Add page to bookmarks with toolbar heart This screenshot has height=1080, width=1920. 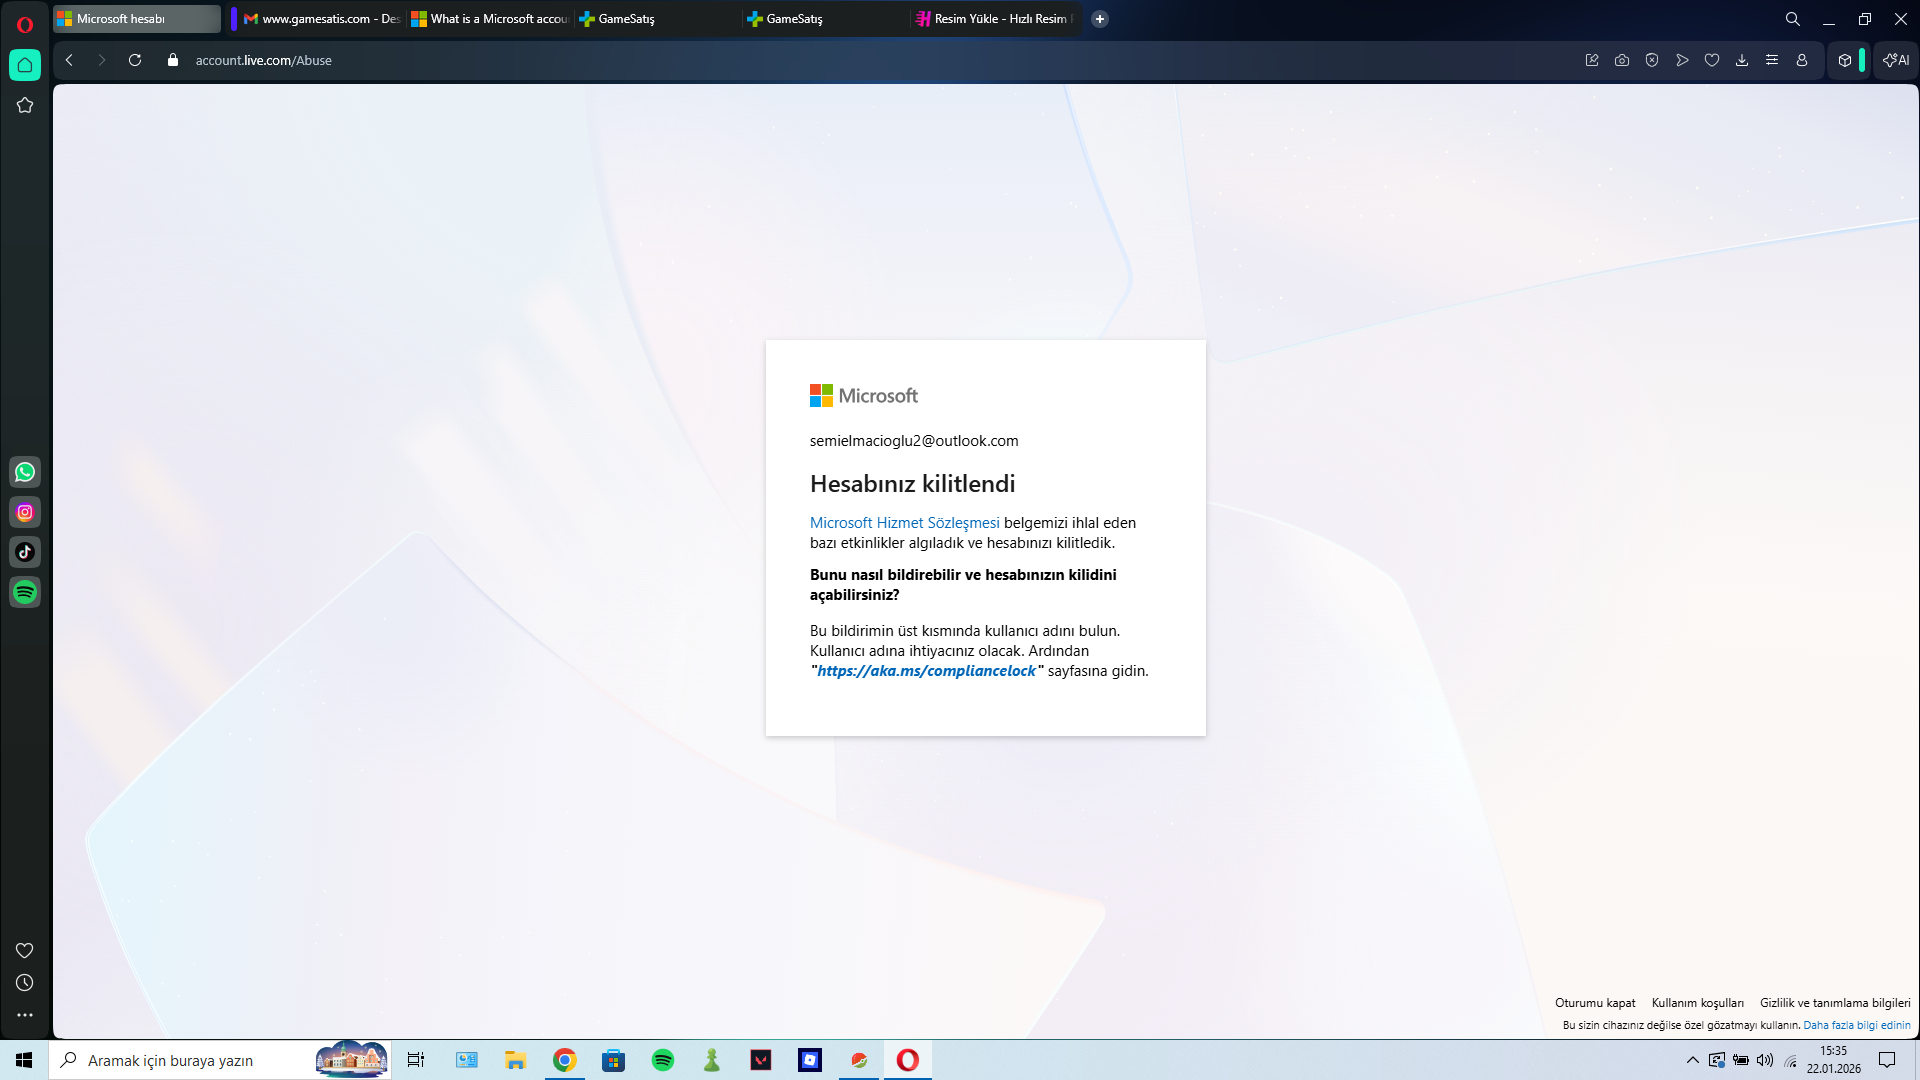pyautogui.click(x=1712, y=60)
